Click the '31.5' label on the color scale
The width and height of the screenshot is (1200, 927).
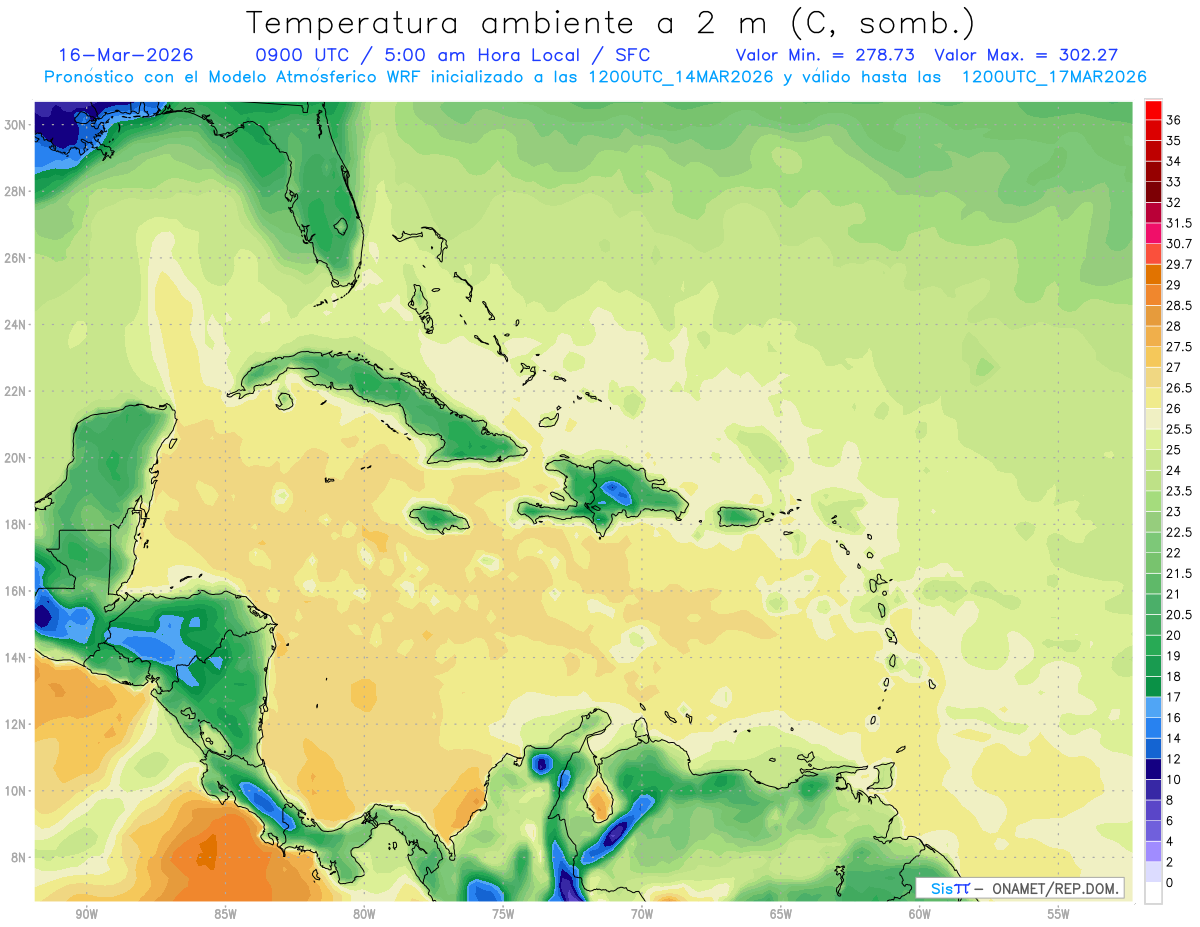[x=1179, y=223]
